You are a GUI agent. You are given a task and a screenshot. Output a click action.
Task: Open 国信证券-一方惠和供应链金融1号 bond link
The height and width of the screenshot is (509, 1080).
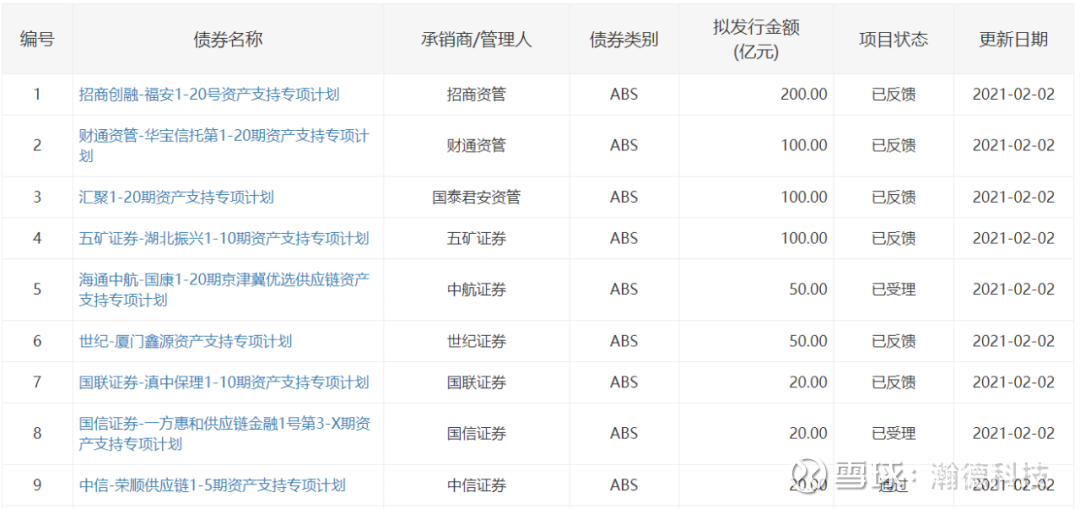pyautogui.click(x=224, y=433)
